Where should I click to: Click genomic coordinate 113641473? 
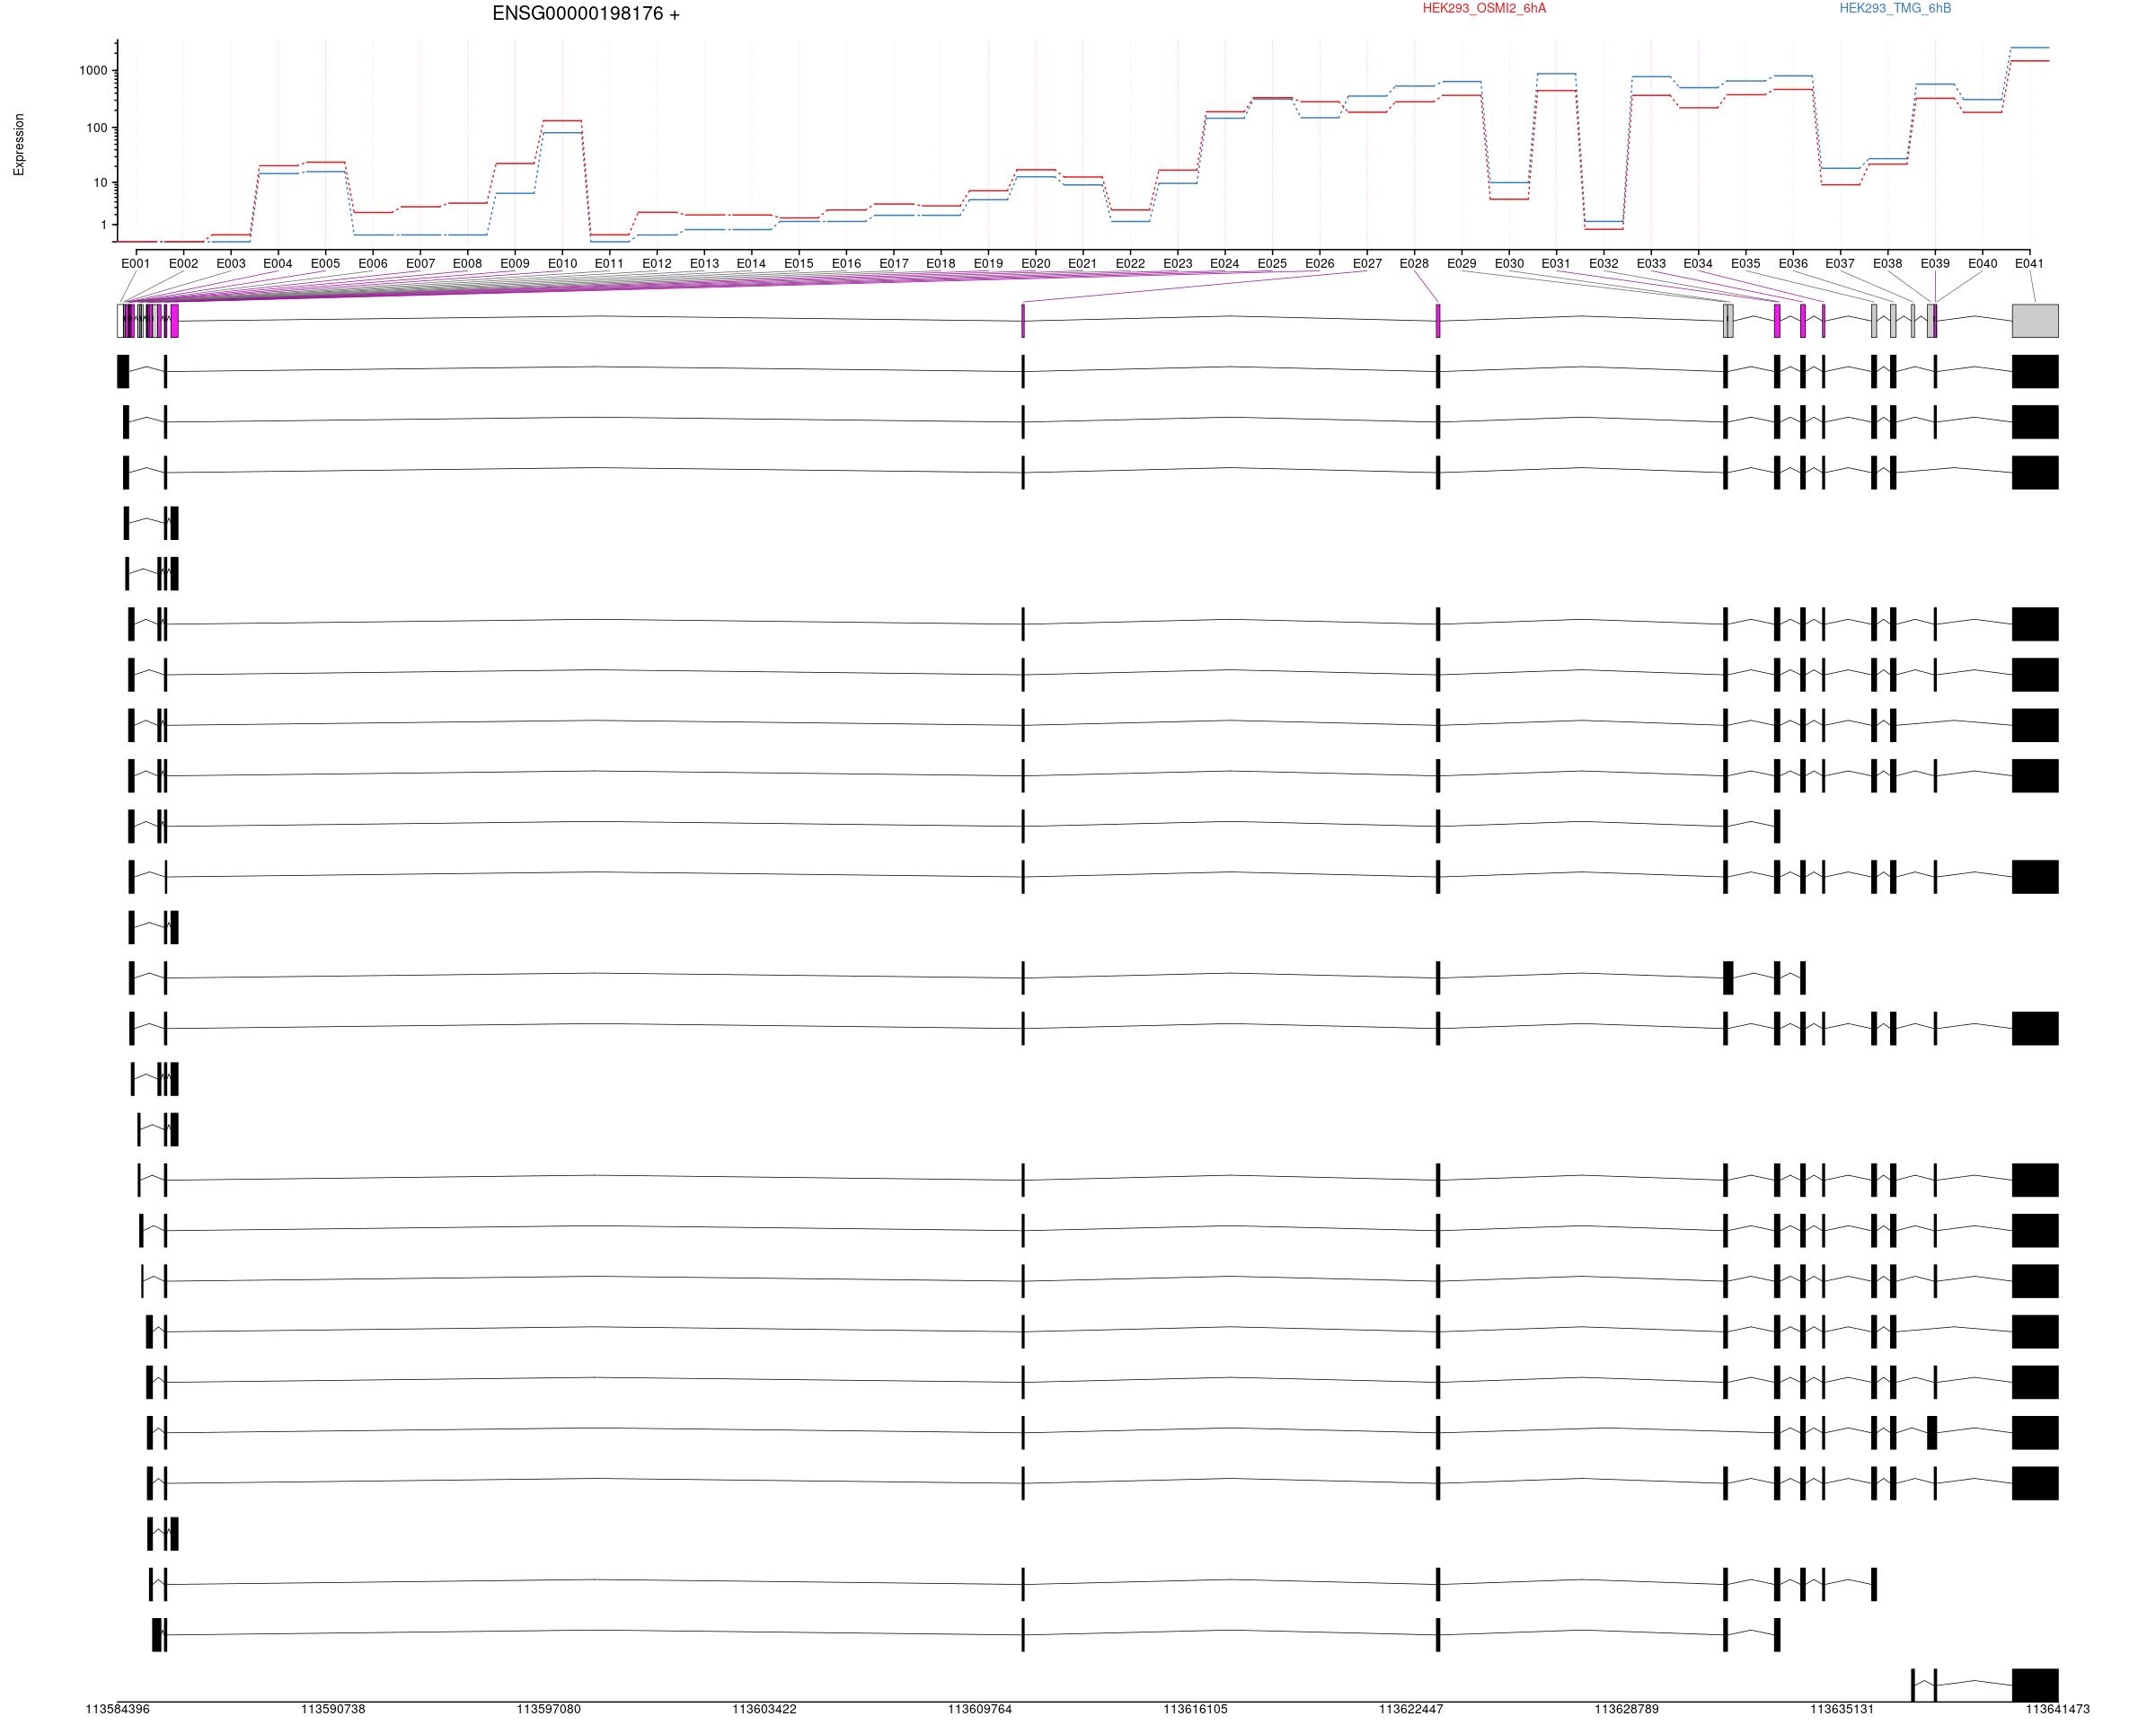(x=2058, y=1709)
